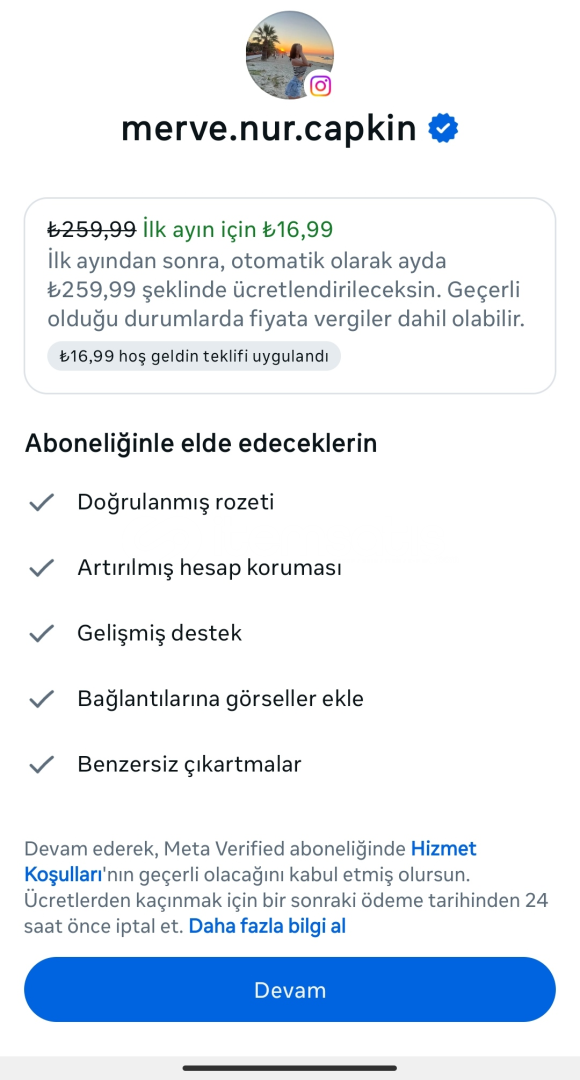Viewport: 580px width, 1080px height.
Task: Tap the Benzersiz çıkartmalar benefit
Action: click(x=189, y=764)
